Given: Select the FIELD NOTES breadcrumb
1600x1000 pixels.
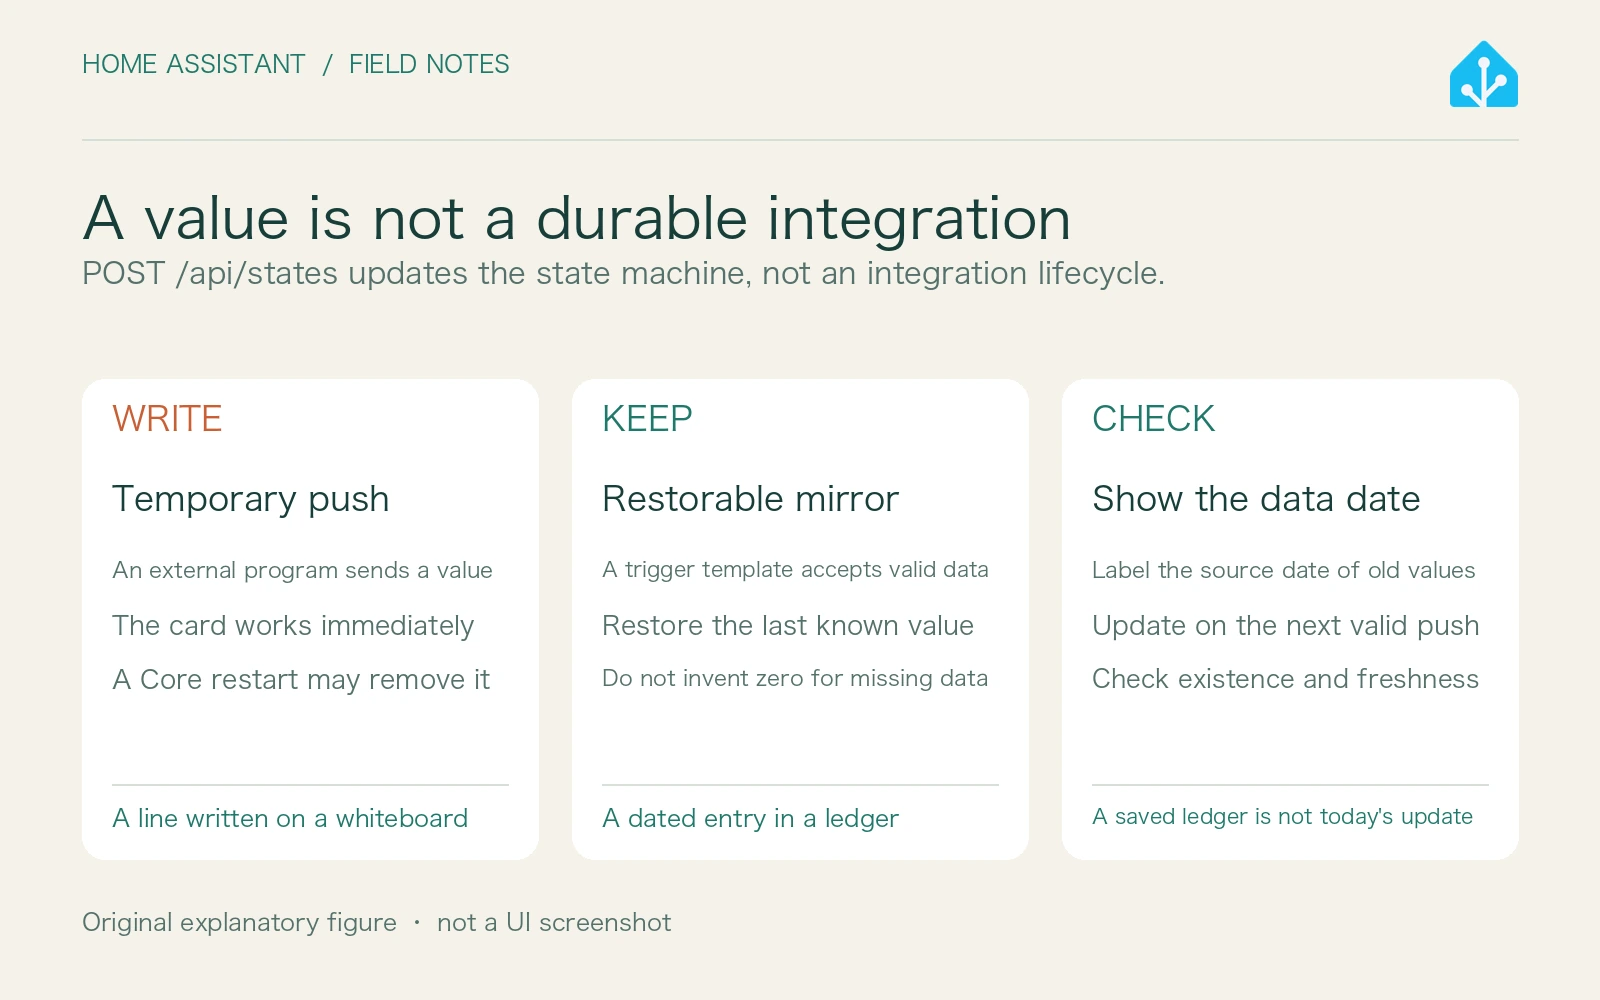Looking at the screenshot, I should click(x=429, y=64).
